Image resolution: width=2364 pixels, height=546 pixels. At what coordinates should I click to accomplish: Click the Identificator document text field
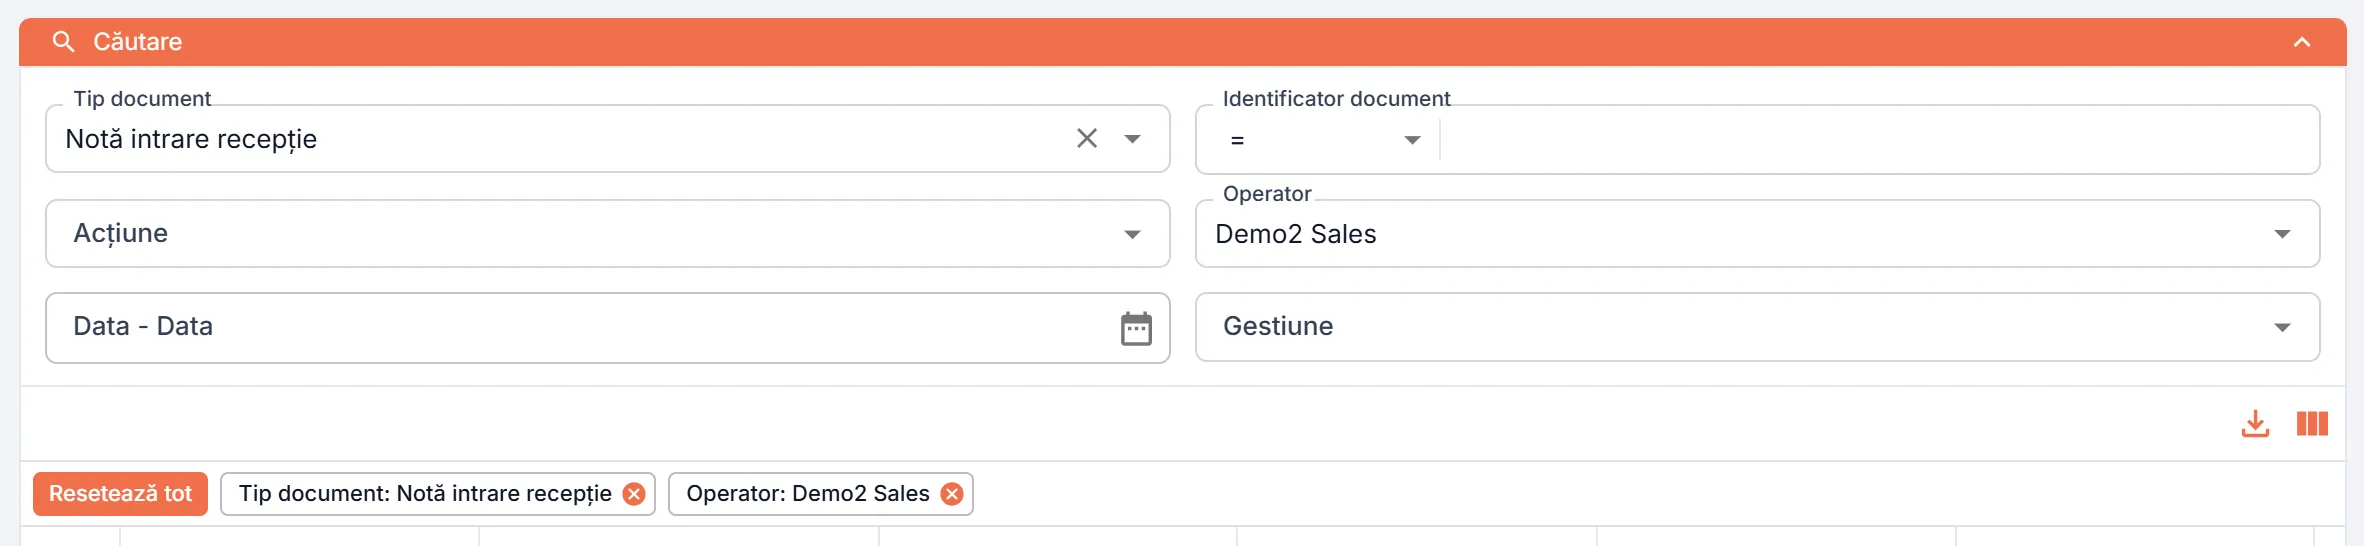pos(1878,140)
